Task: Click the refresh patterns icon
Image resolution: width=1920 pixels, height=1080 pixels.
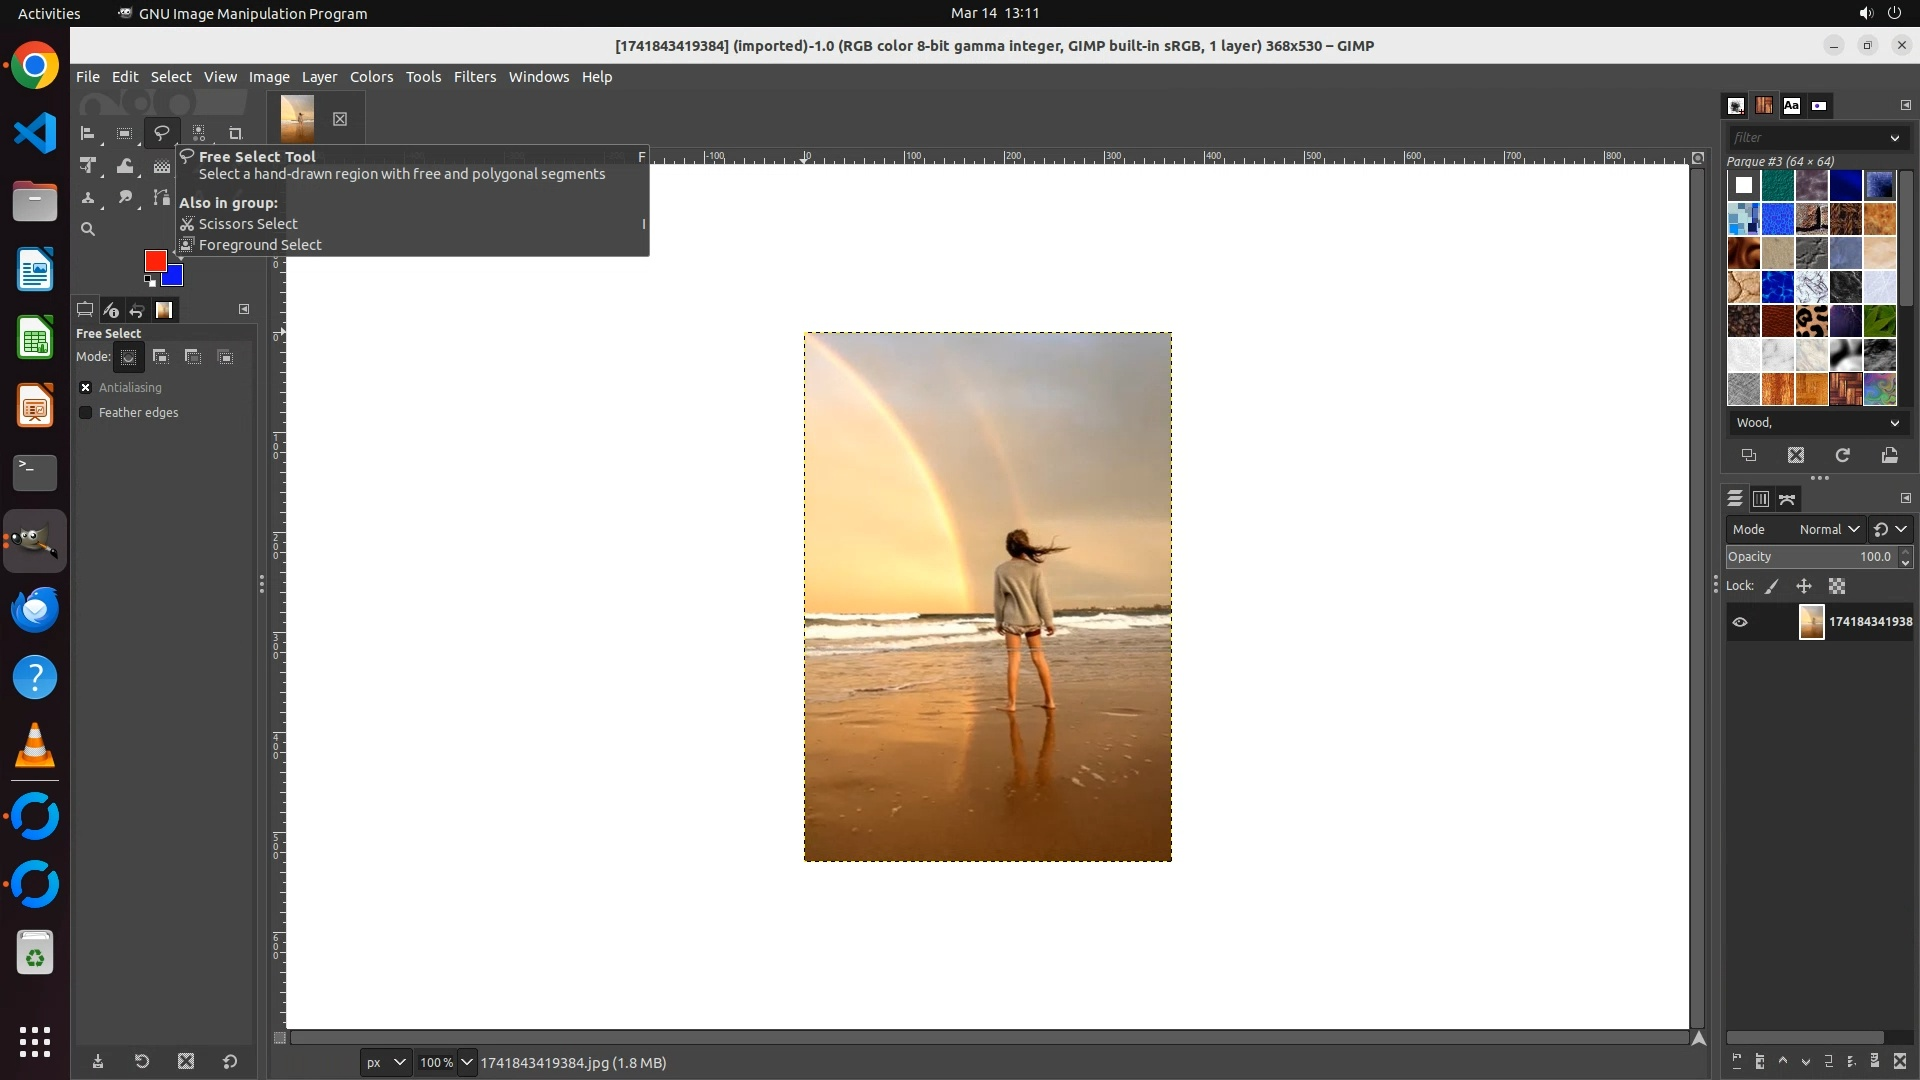Action: 1842,455
